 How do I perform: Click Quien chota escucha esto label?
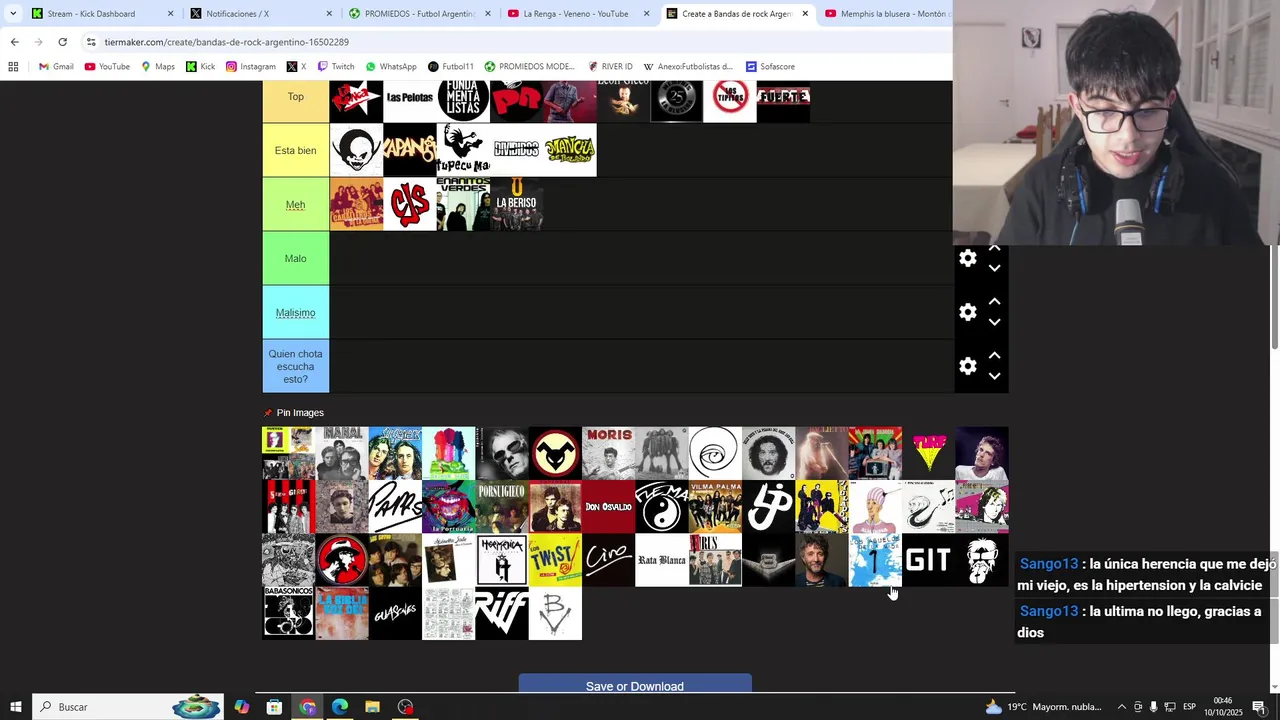click(x=295, y=366)
